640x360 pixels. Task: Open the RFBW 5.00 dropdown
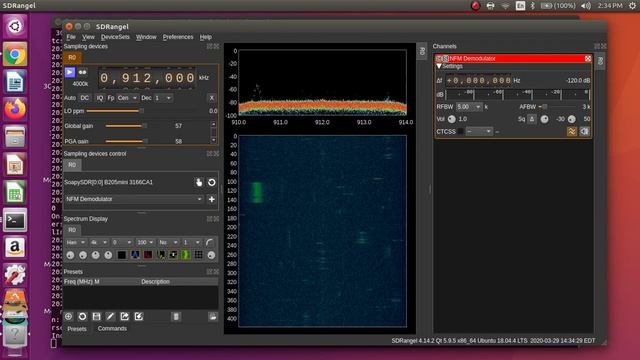click(469, 107)
